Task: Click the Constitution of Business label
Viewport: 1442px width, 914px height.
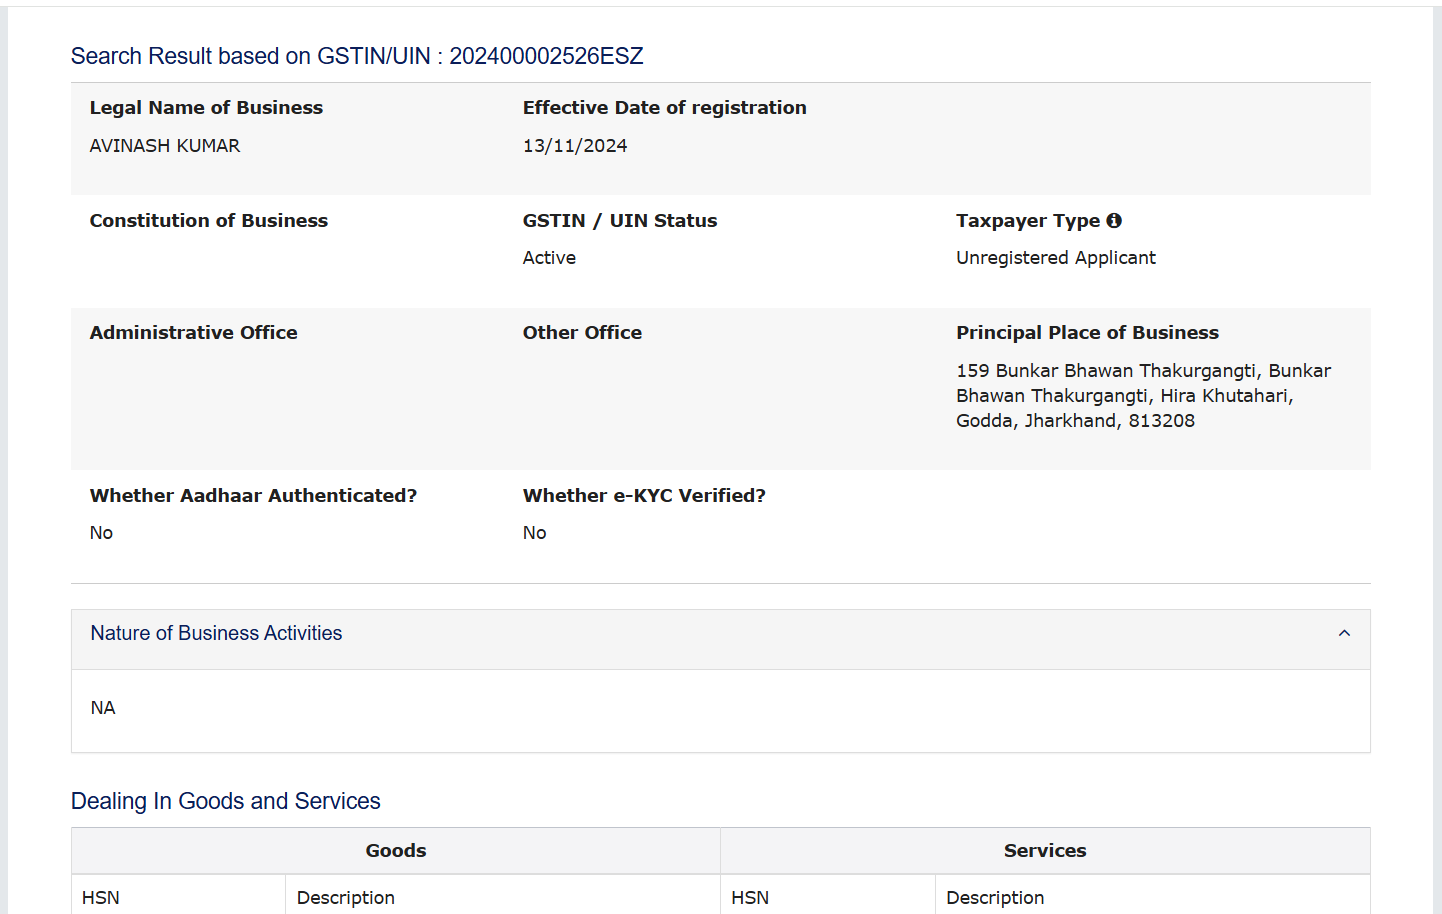Action: [x=209, y=221]
